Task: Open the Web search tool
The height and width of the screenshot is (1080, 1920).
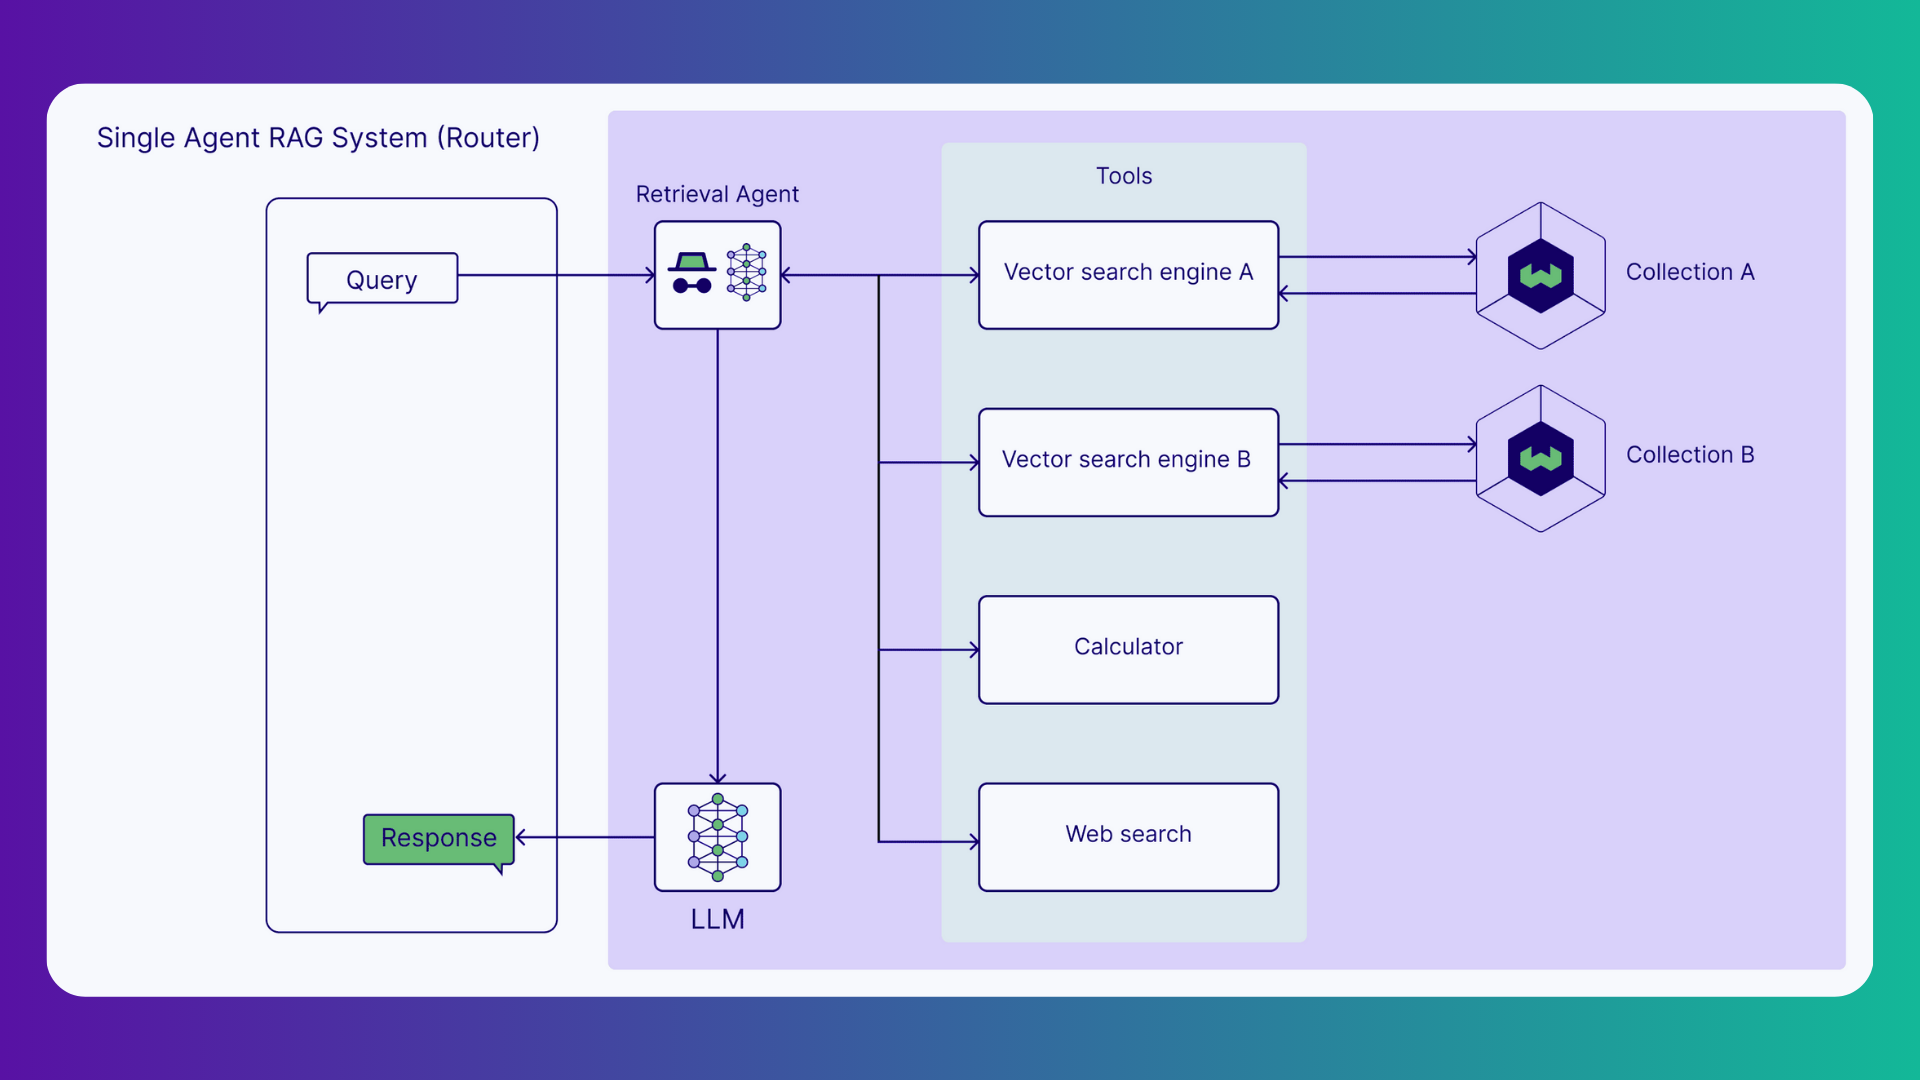Action: [1128, 835]
